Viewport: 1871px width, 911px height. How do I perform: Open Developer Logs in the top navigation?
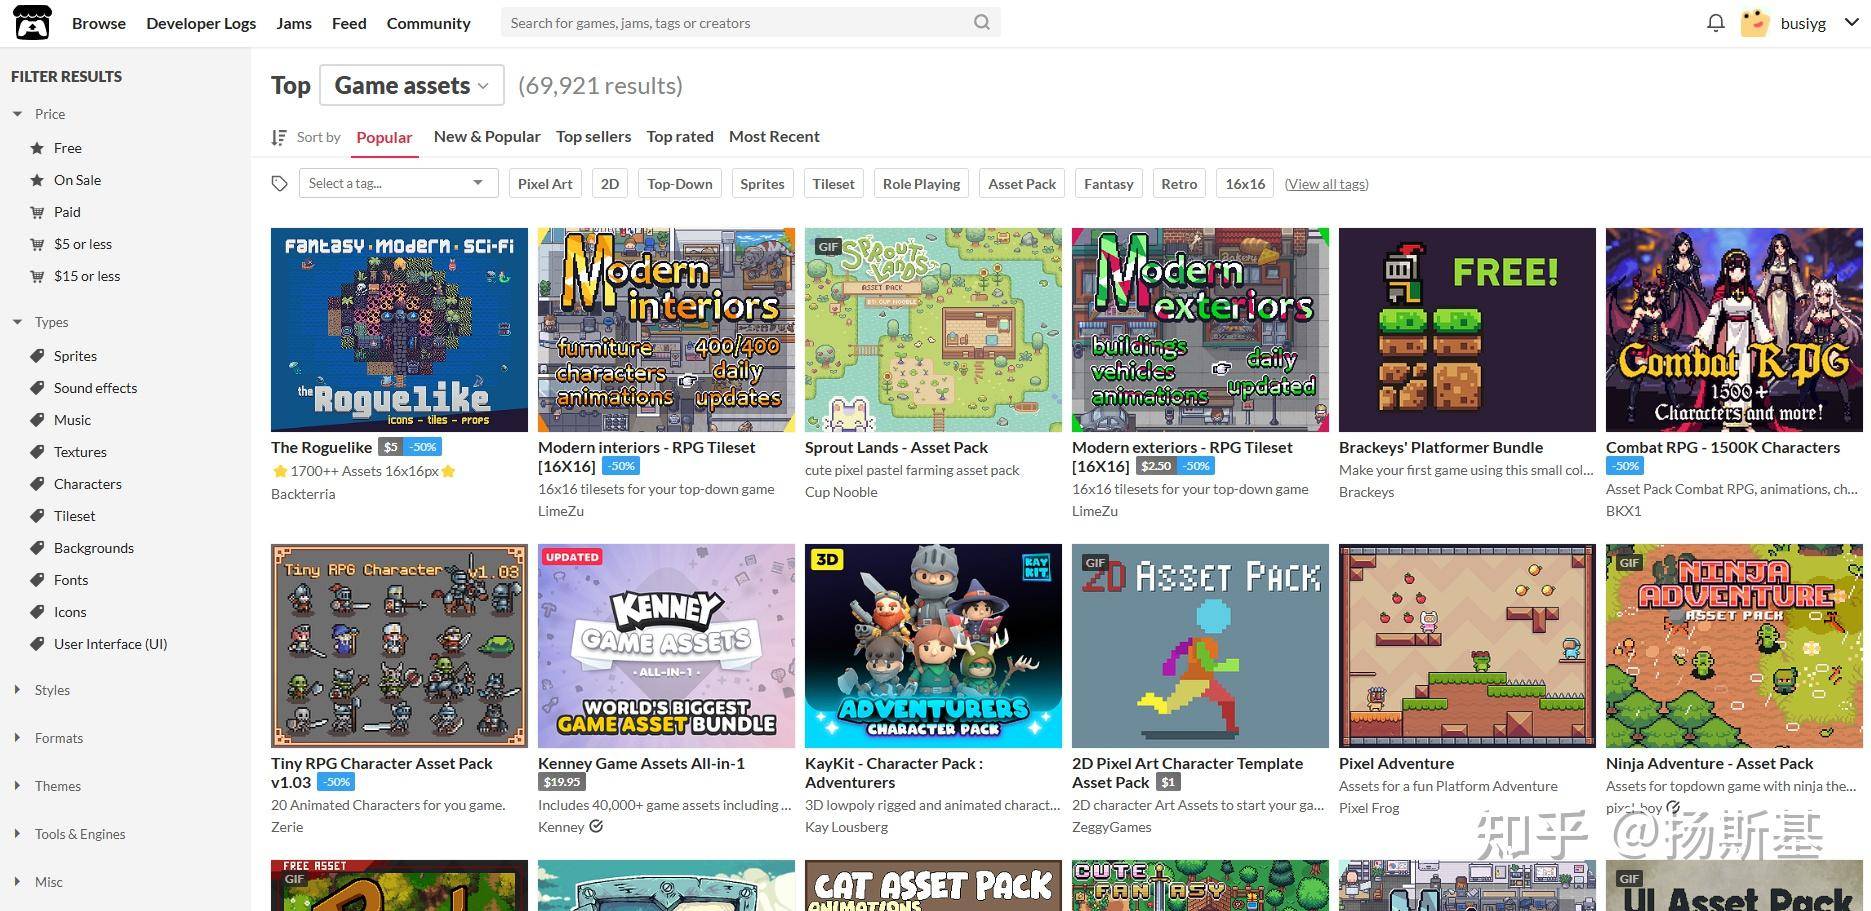point(201,23)
